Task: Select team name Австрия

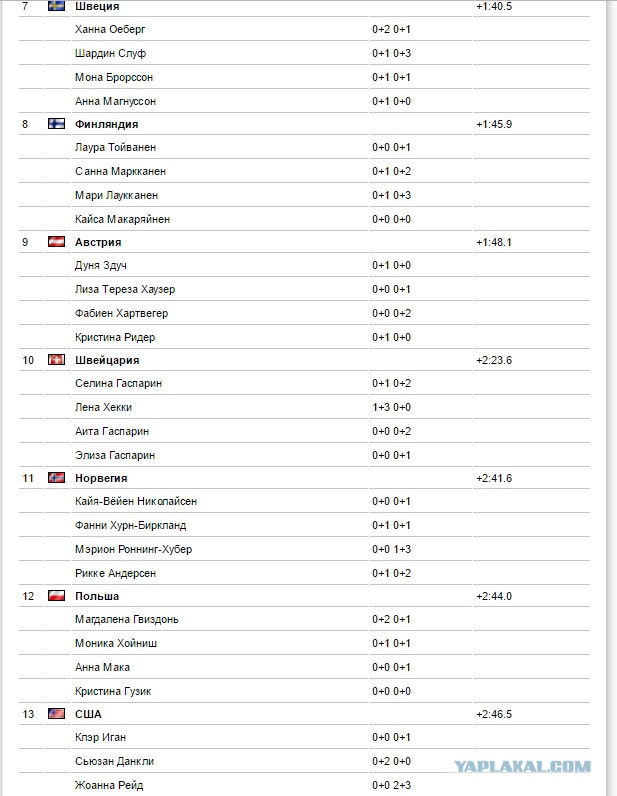Action: coord(98,242)
